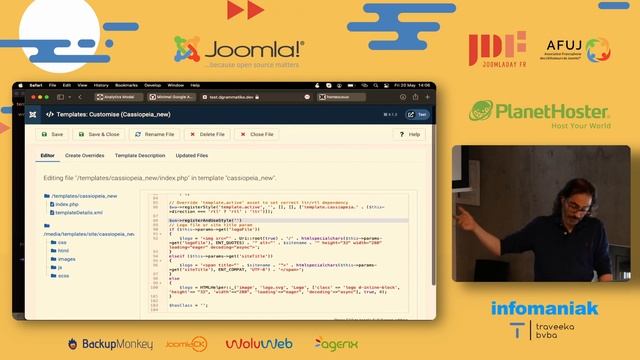Click the highlighted registerAndUseStyle code line

click(288, 220)
